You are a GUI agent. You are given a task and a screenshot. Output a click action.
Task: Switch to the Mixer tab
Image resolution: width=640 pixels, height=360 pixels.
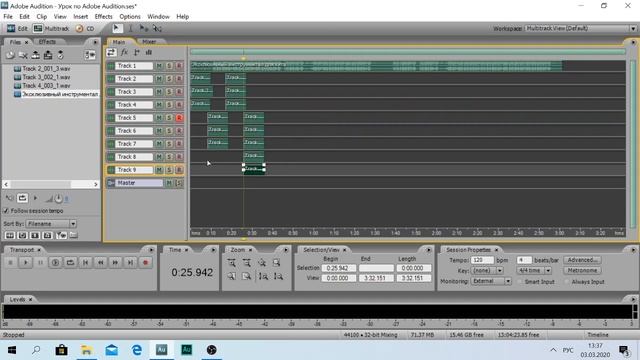(x=149, y=42)
